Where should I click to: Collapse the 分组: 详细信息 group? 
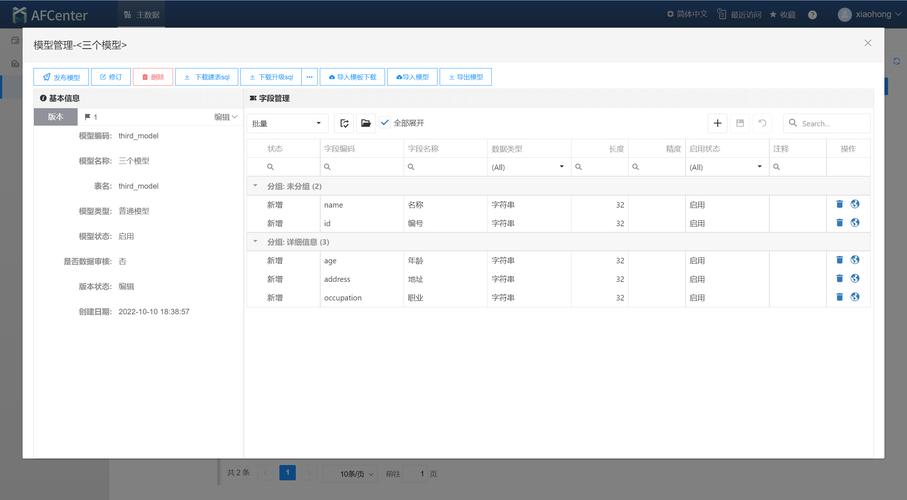(x=255, y=242)
